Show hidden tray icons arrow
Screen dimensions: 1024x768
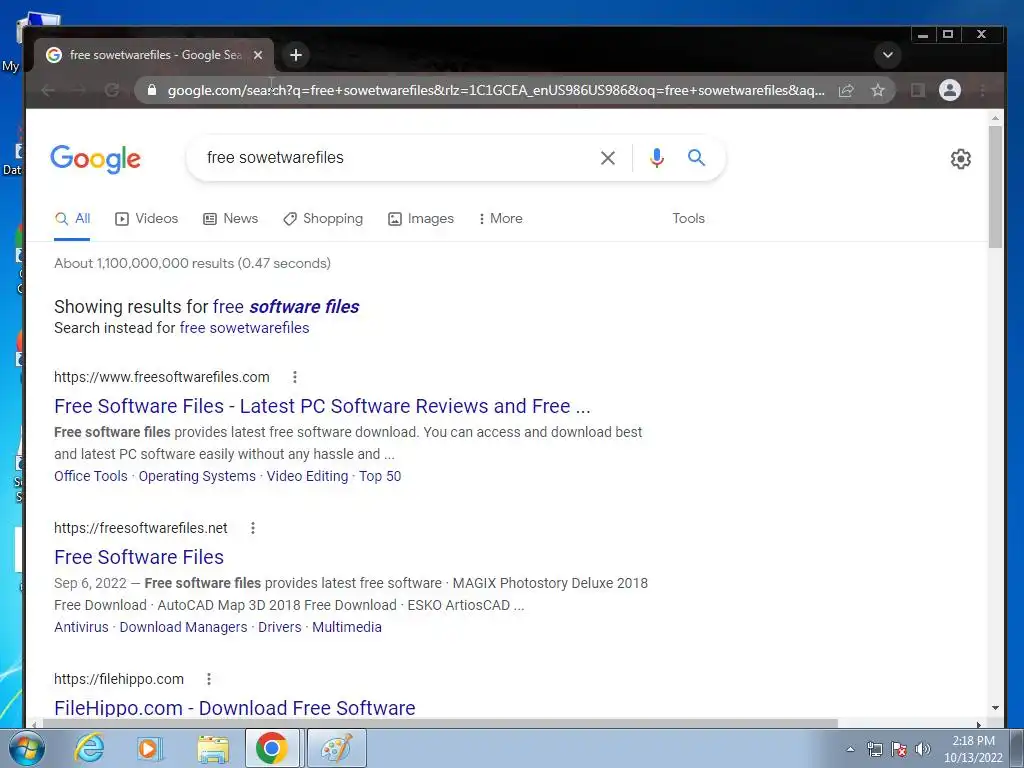[x=850, y=749]
